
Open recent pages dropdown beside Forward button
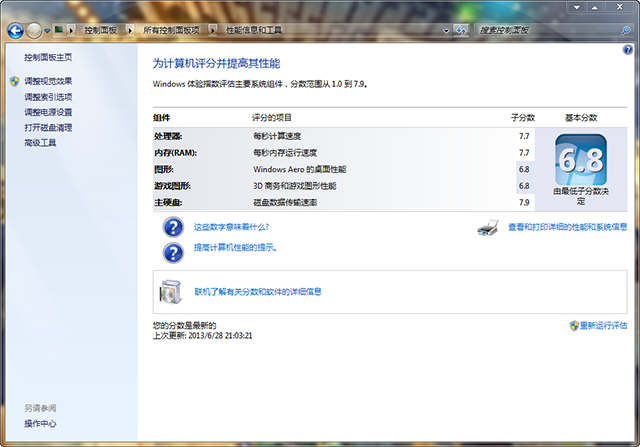(47, 31)
